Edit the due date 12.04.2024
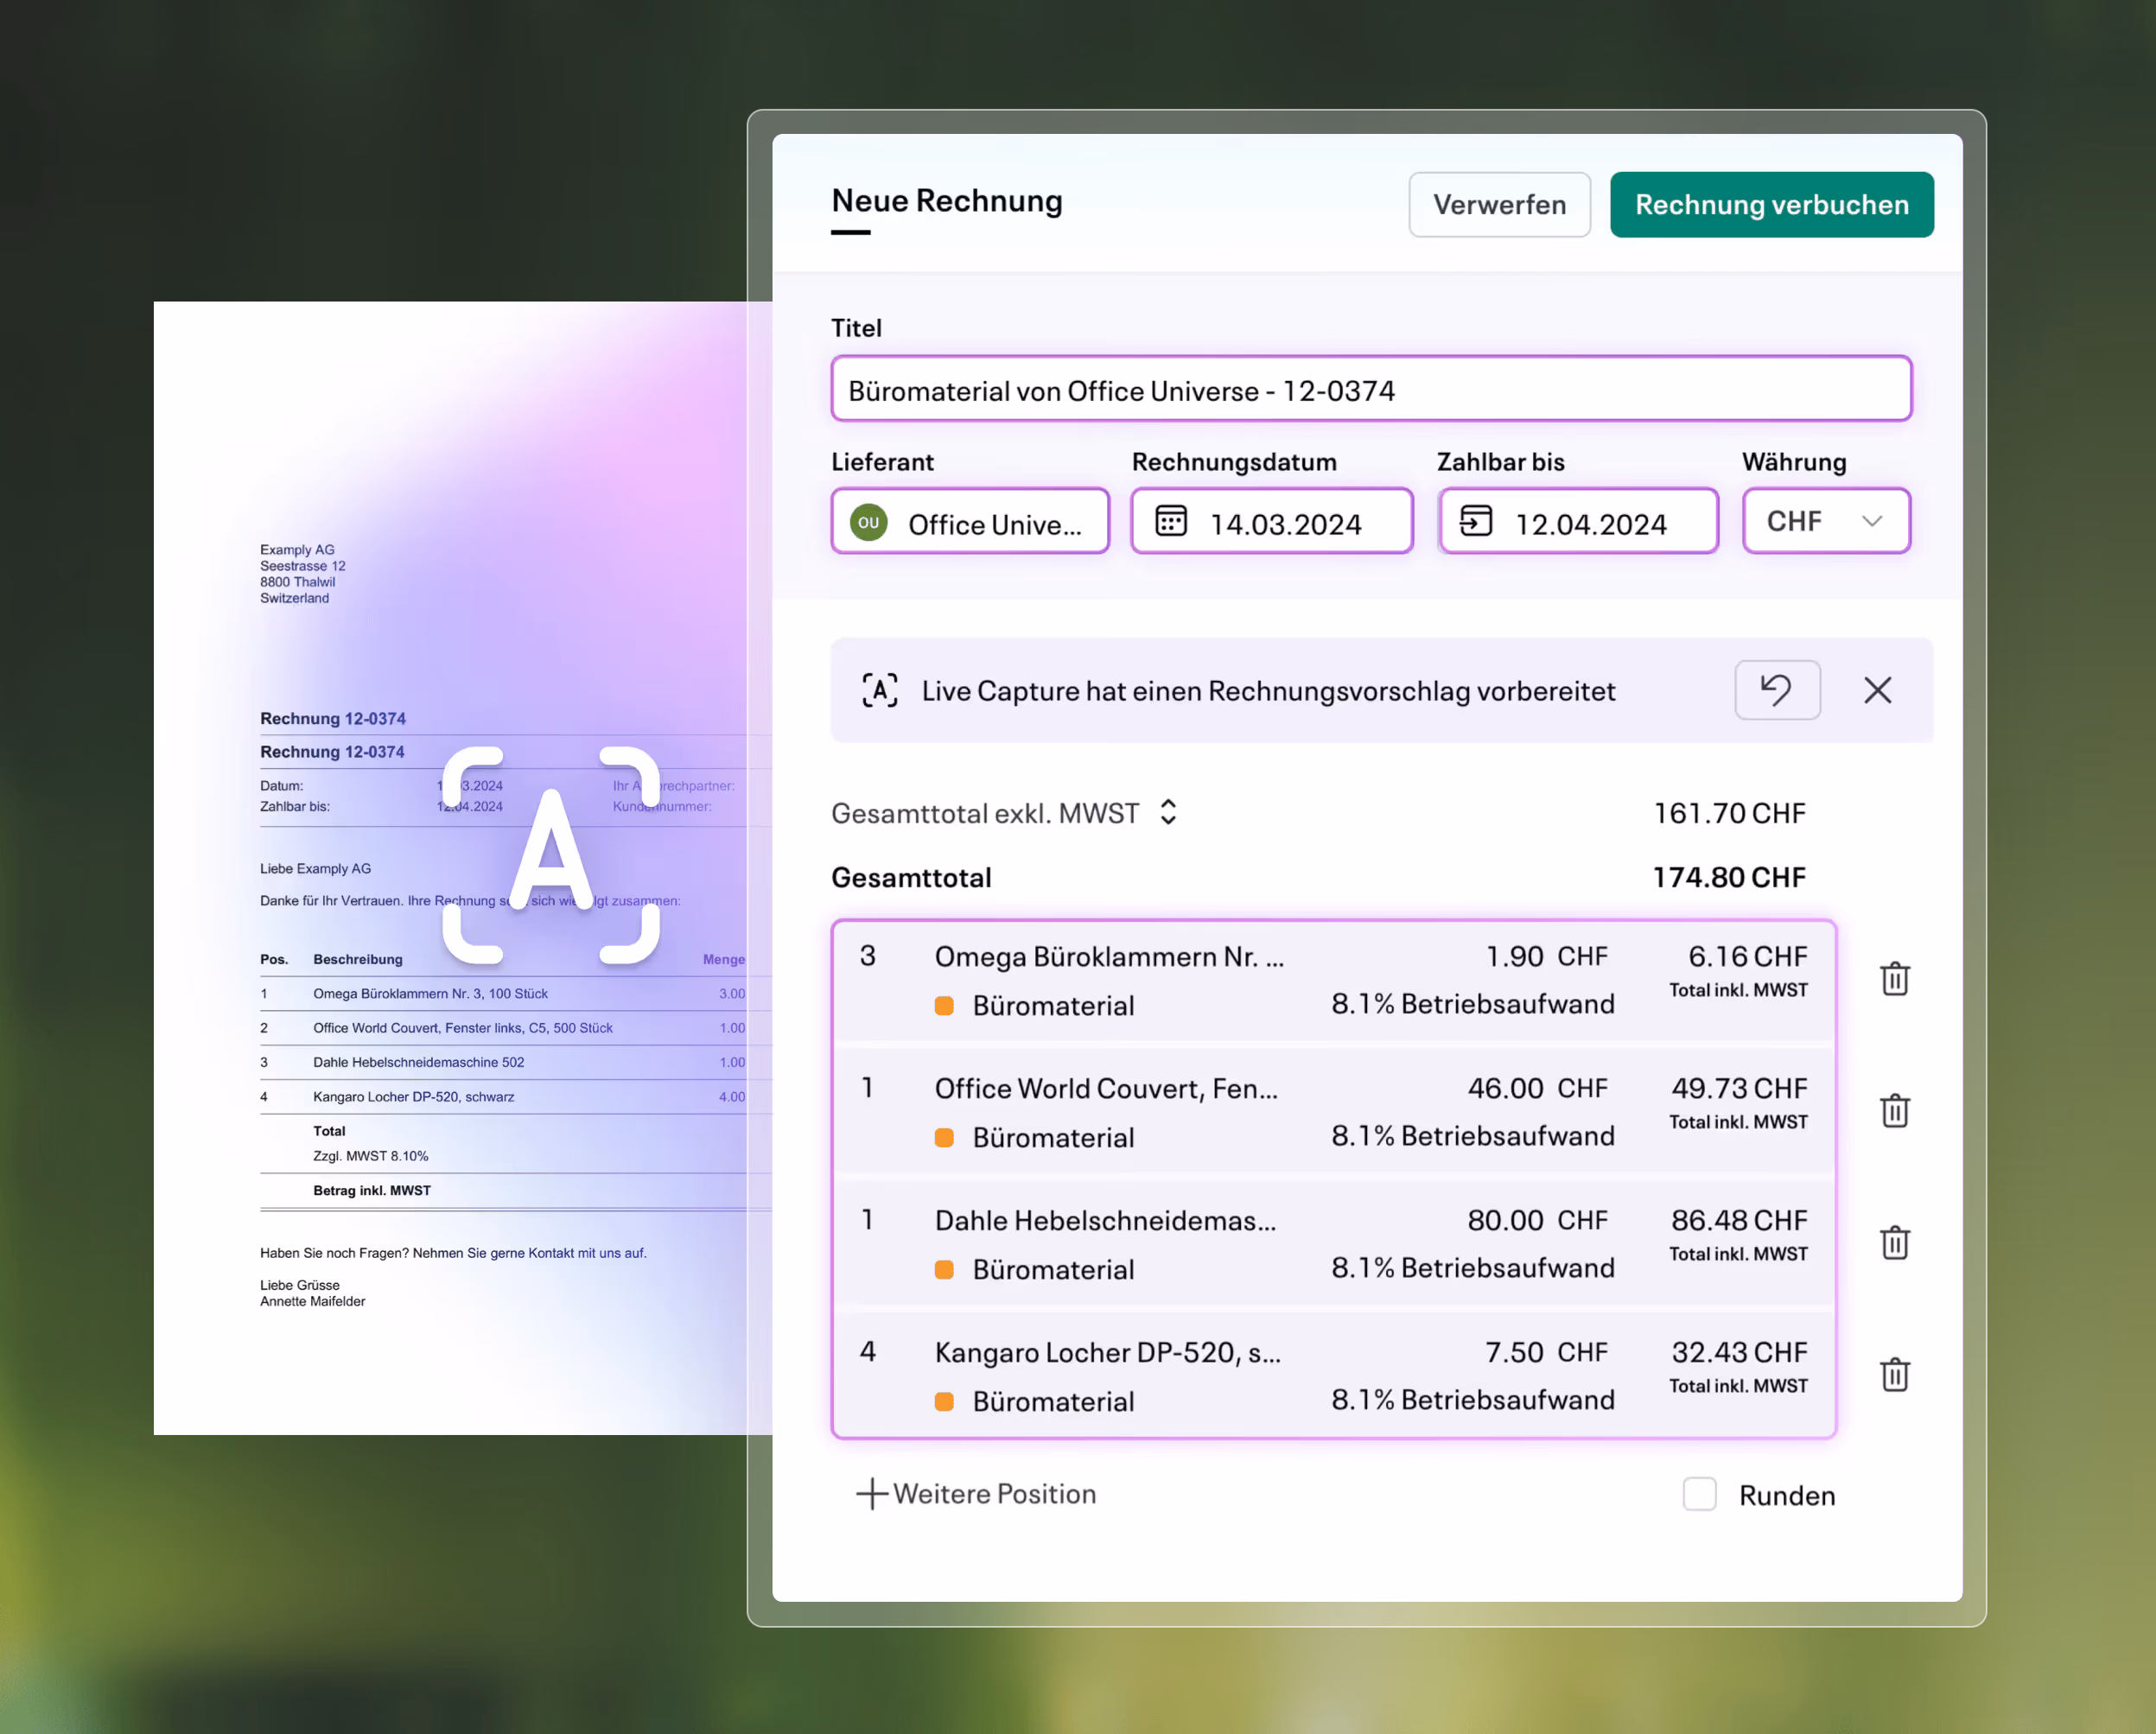The image size is (2156, 1734). [1590, 524]
